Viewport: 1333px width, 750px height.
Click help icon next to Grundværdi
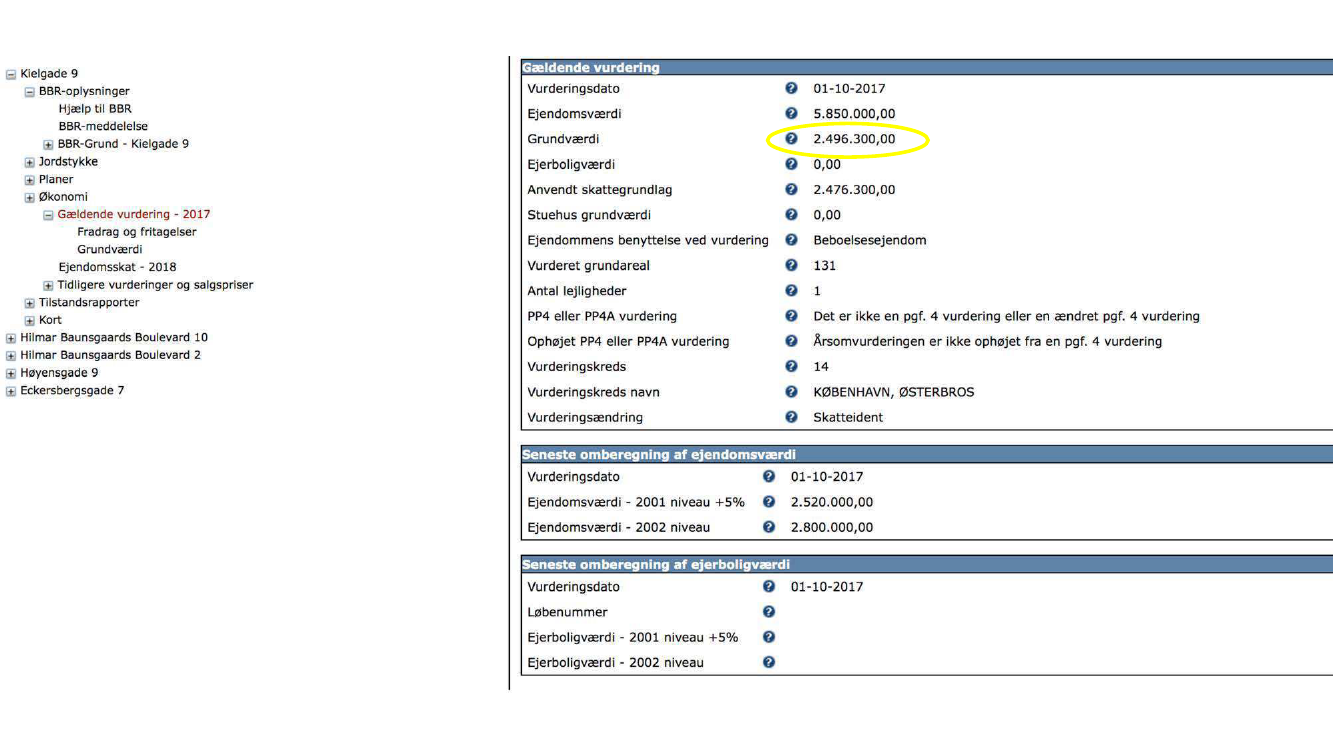pyautogui.click(x=791, y=139)
